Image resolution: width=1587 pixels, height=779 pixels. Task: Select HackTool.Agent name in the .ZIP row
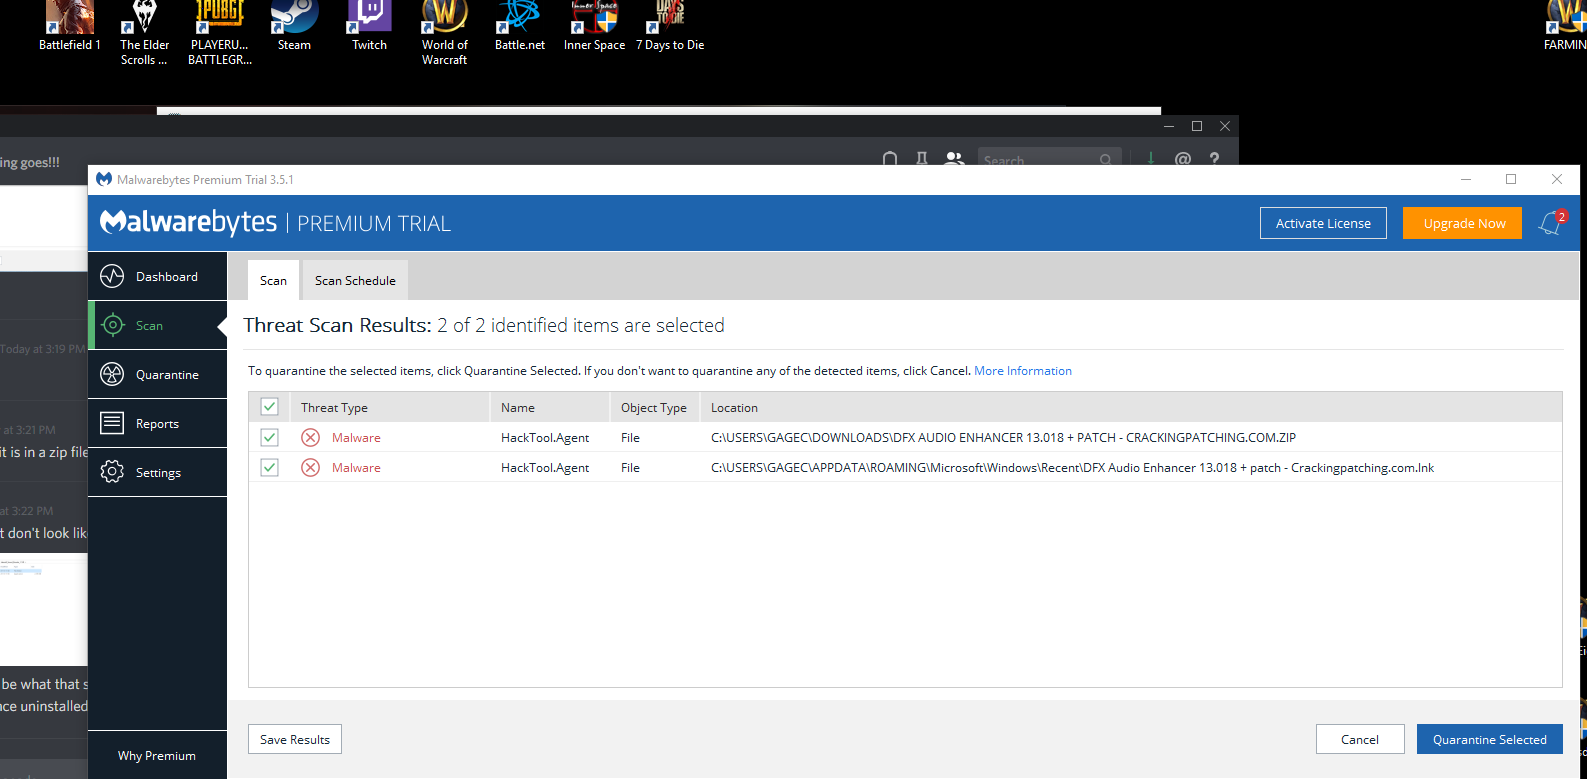click(545, 438)
